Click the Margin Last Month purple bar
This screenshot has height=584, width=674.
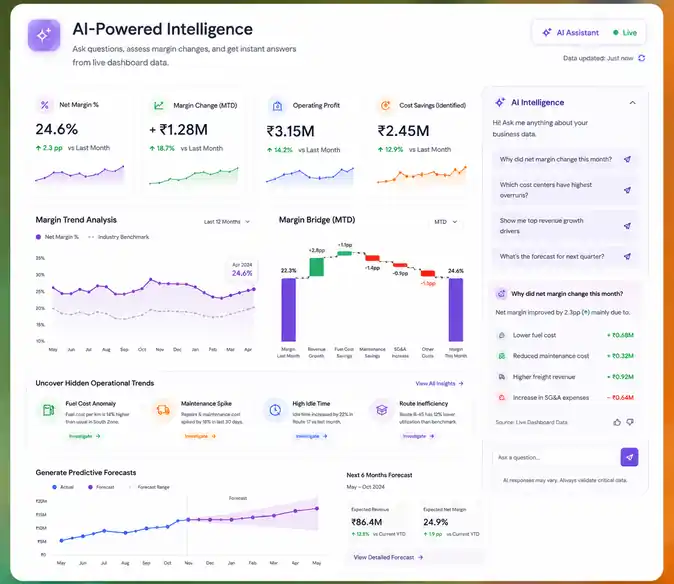click(288, 309)
